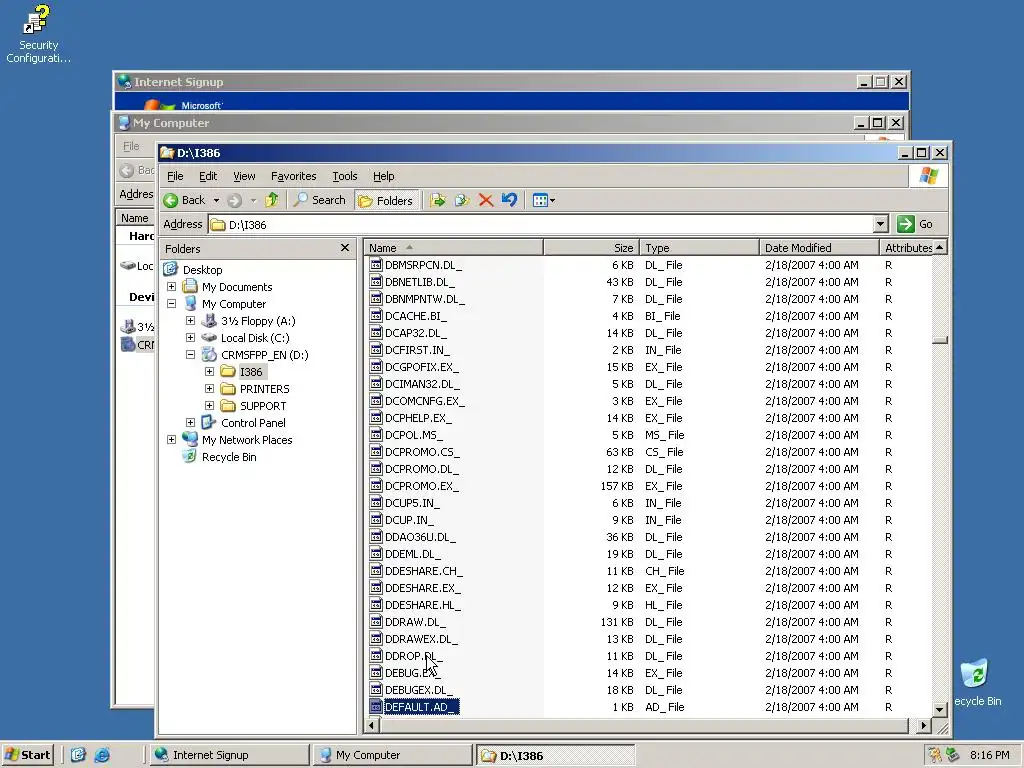Click the red Delete toolbar icon
This screenshot has height=768, width=1024.
486,200
